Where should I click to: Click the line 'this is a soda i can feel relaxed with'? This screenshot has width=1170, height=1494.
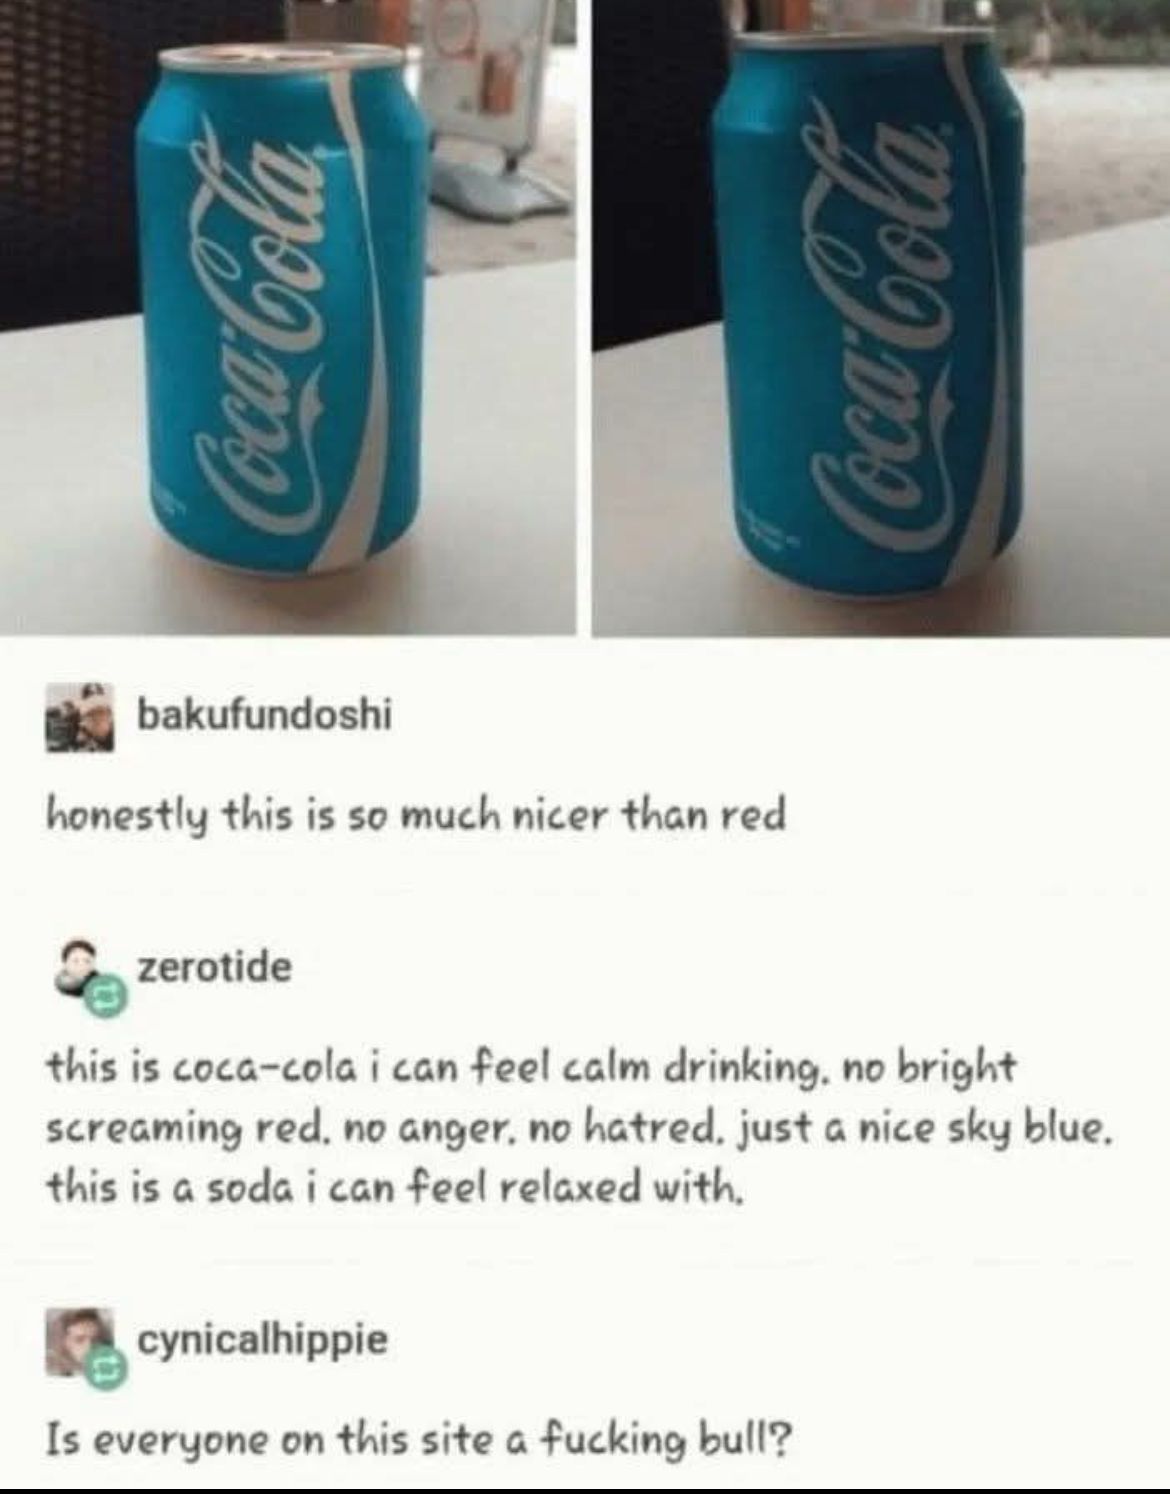coord(395,1189)
